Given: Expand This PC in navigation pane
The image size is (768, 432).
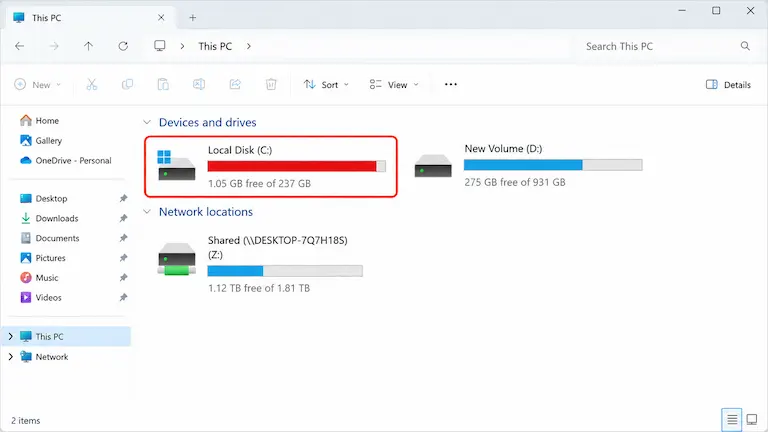Looking at the screenshot, I should click(10, 336).
